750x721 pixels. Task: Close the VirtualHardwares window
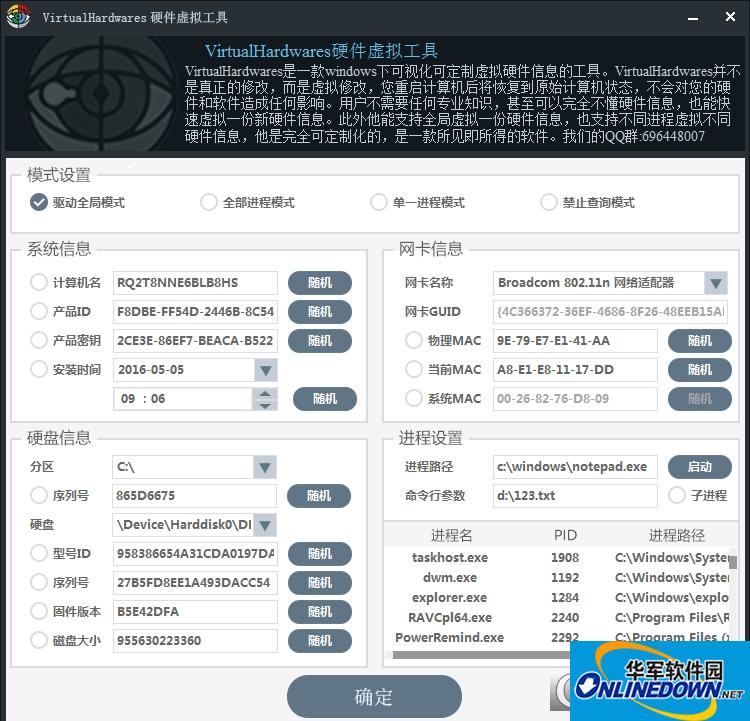730,17
